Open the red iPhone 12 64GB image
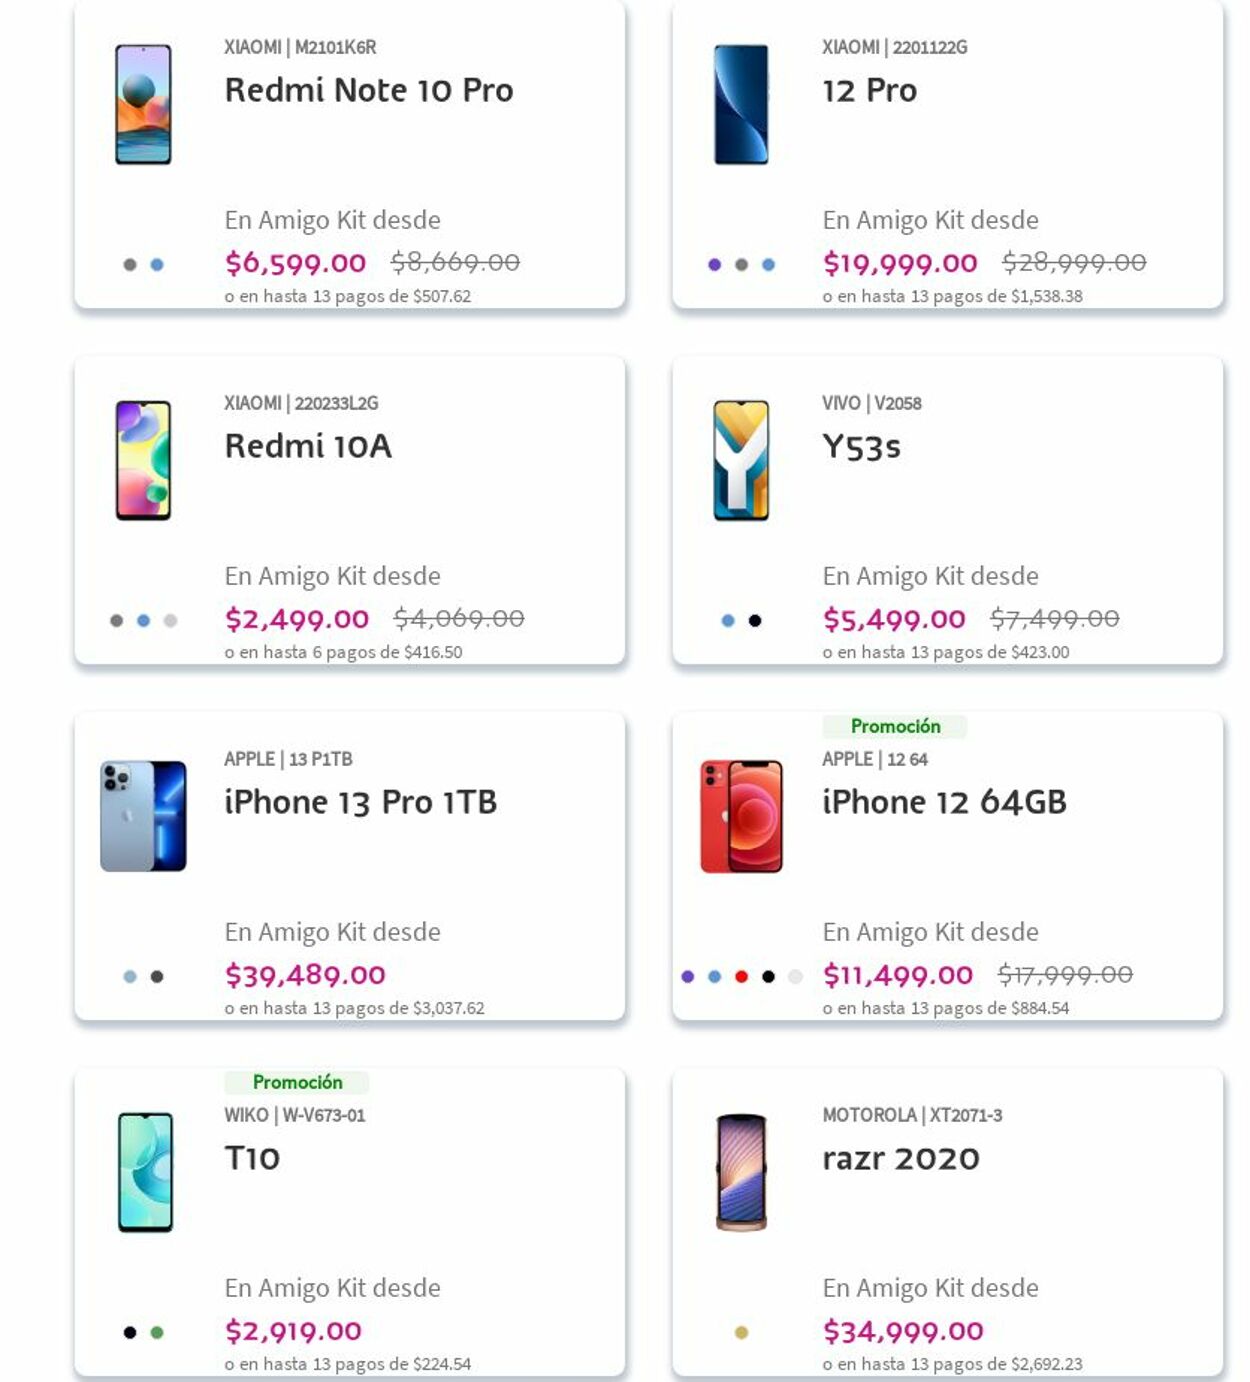Viewport: 1250px width, 1382px height. coord(741,816)
